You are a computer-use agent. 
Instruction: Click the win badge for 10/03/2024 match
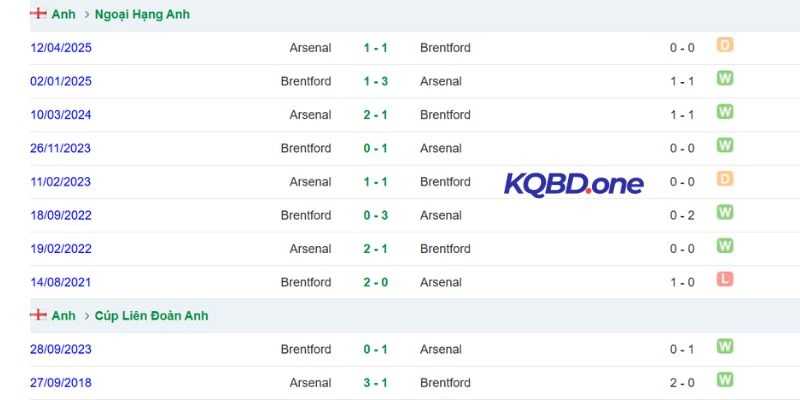[725, 112]
